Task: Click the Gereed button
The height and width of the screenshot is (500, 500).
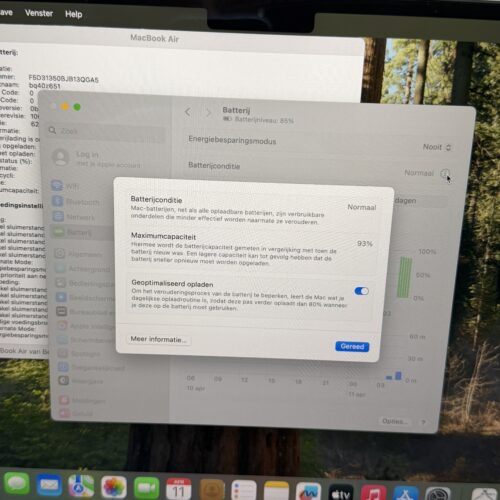Action: coord(352,347)
